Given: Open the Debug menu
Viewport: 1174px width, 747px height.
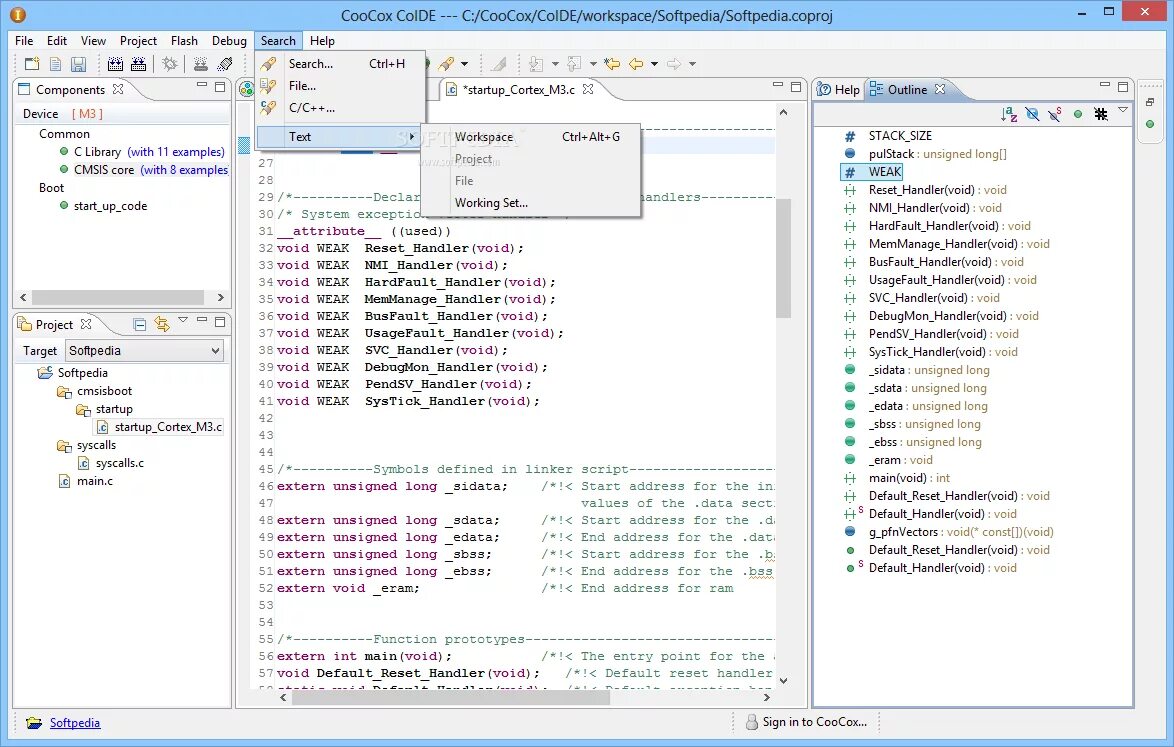Looking at the screenshot, I should tap(229, 40).
